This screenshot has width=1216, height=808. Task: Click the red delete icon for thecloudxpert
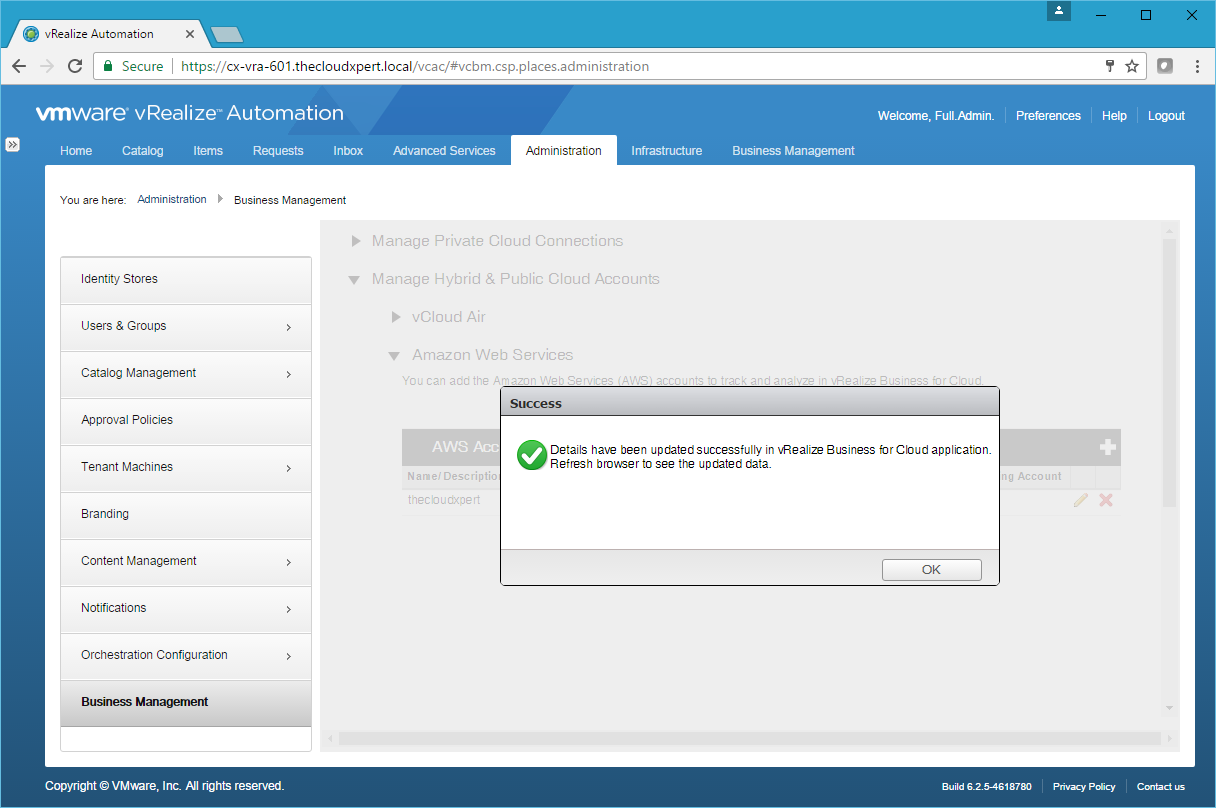pyautogui.click(x=1106, y=500)
